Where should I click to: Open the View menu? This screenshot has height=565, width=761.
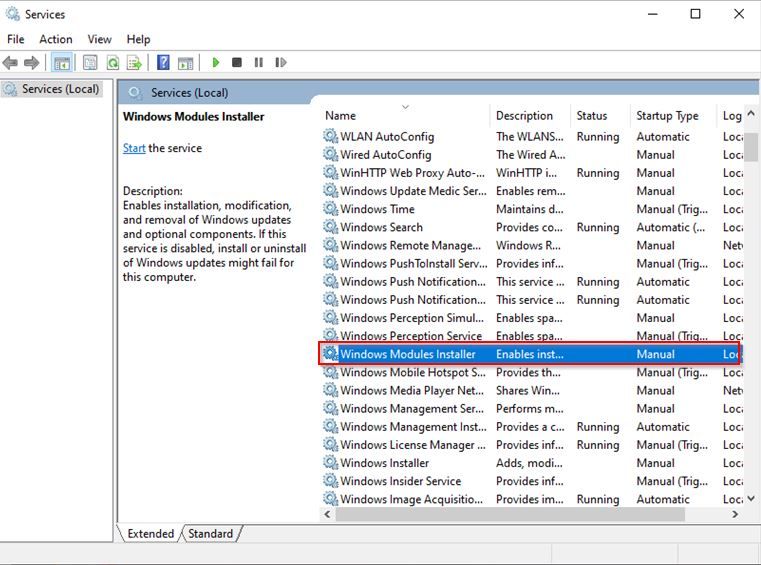(x=99, y=39)
